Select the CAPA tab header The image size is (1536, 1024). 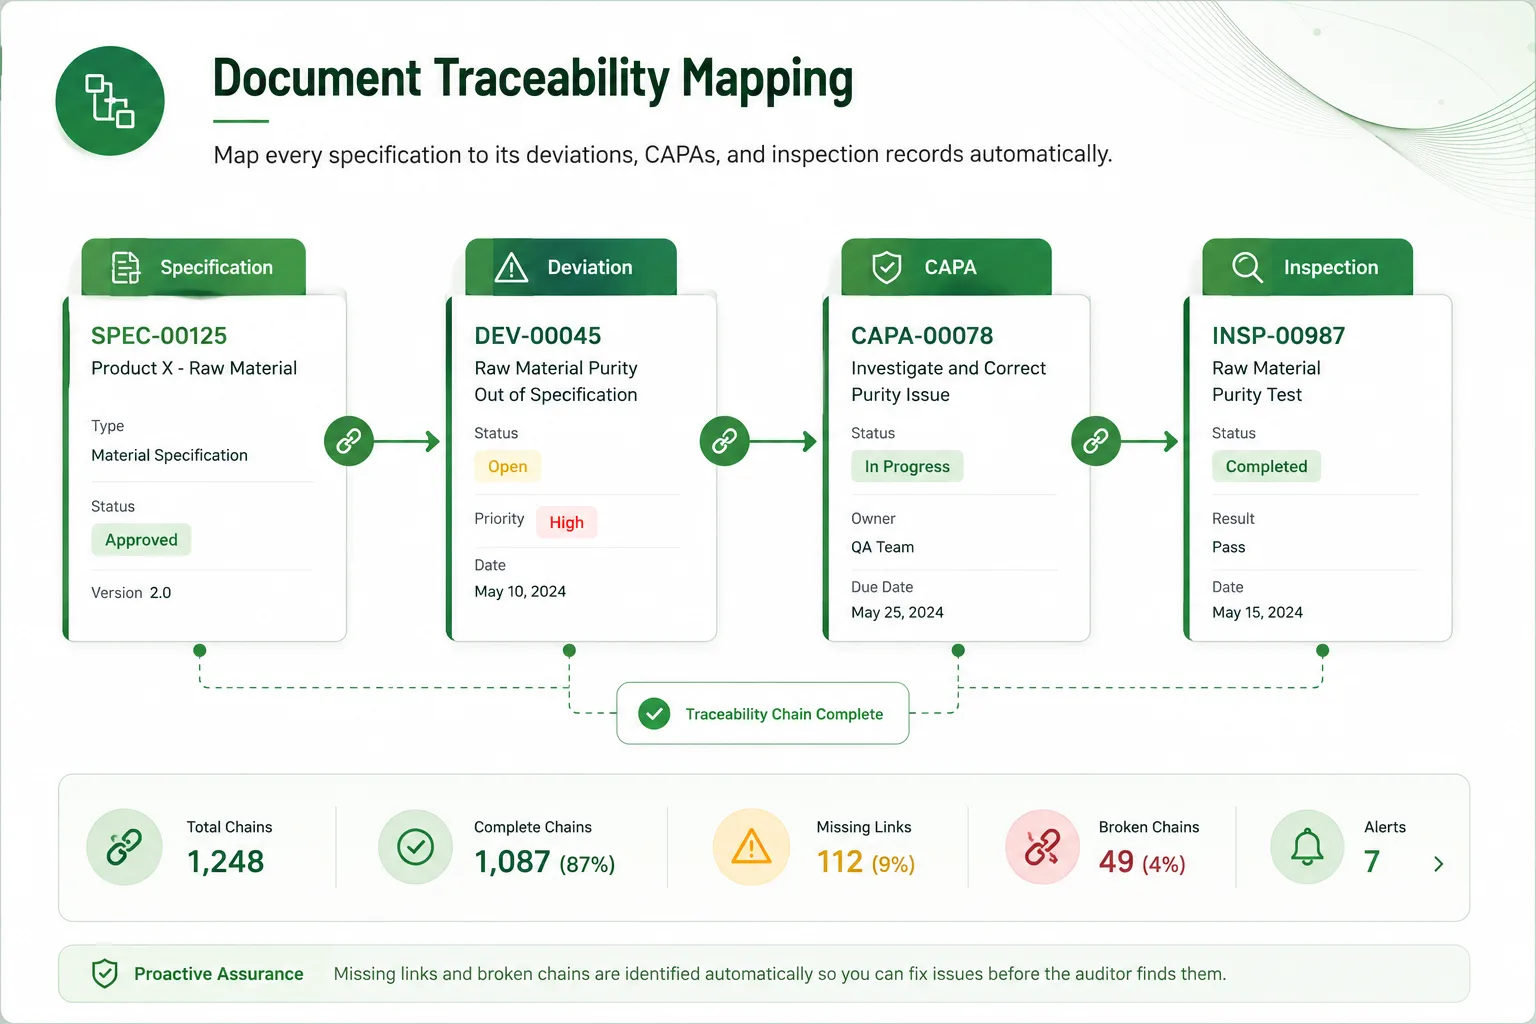click(946, 267)
